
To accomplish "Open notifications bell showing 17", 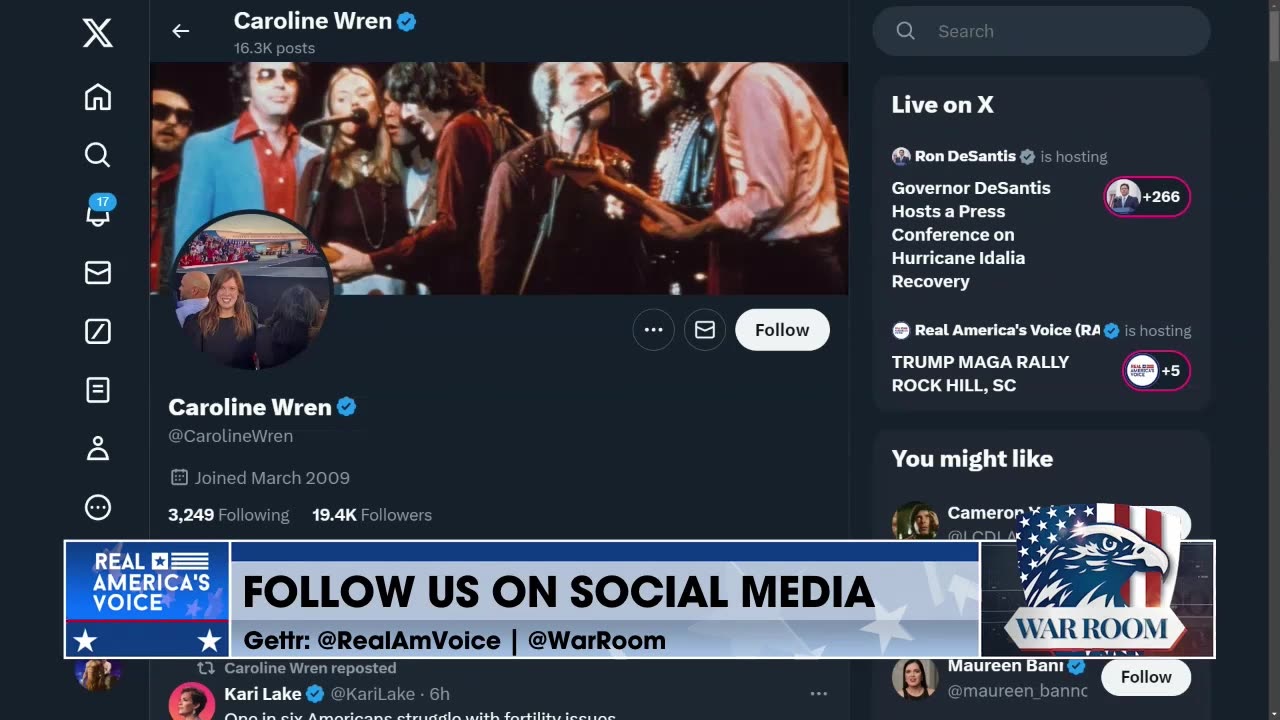I will tap(98, 212).
